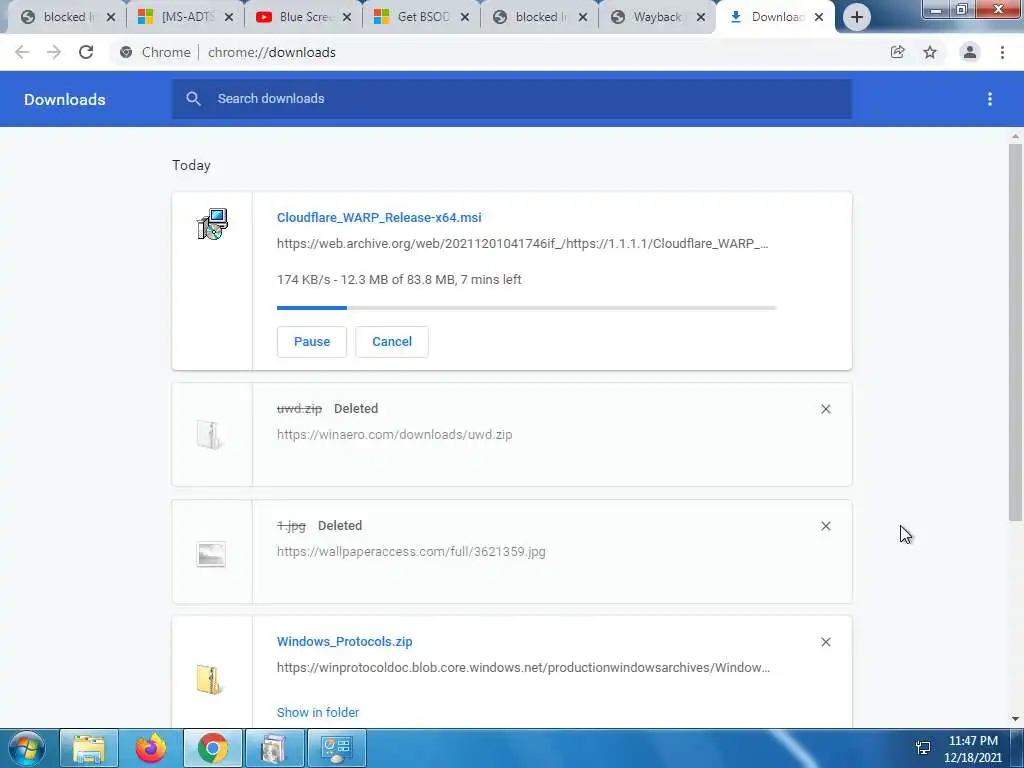
Task: Click the Chrome taskbar icon
Action: point(213,748)
